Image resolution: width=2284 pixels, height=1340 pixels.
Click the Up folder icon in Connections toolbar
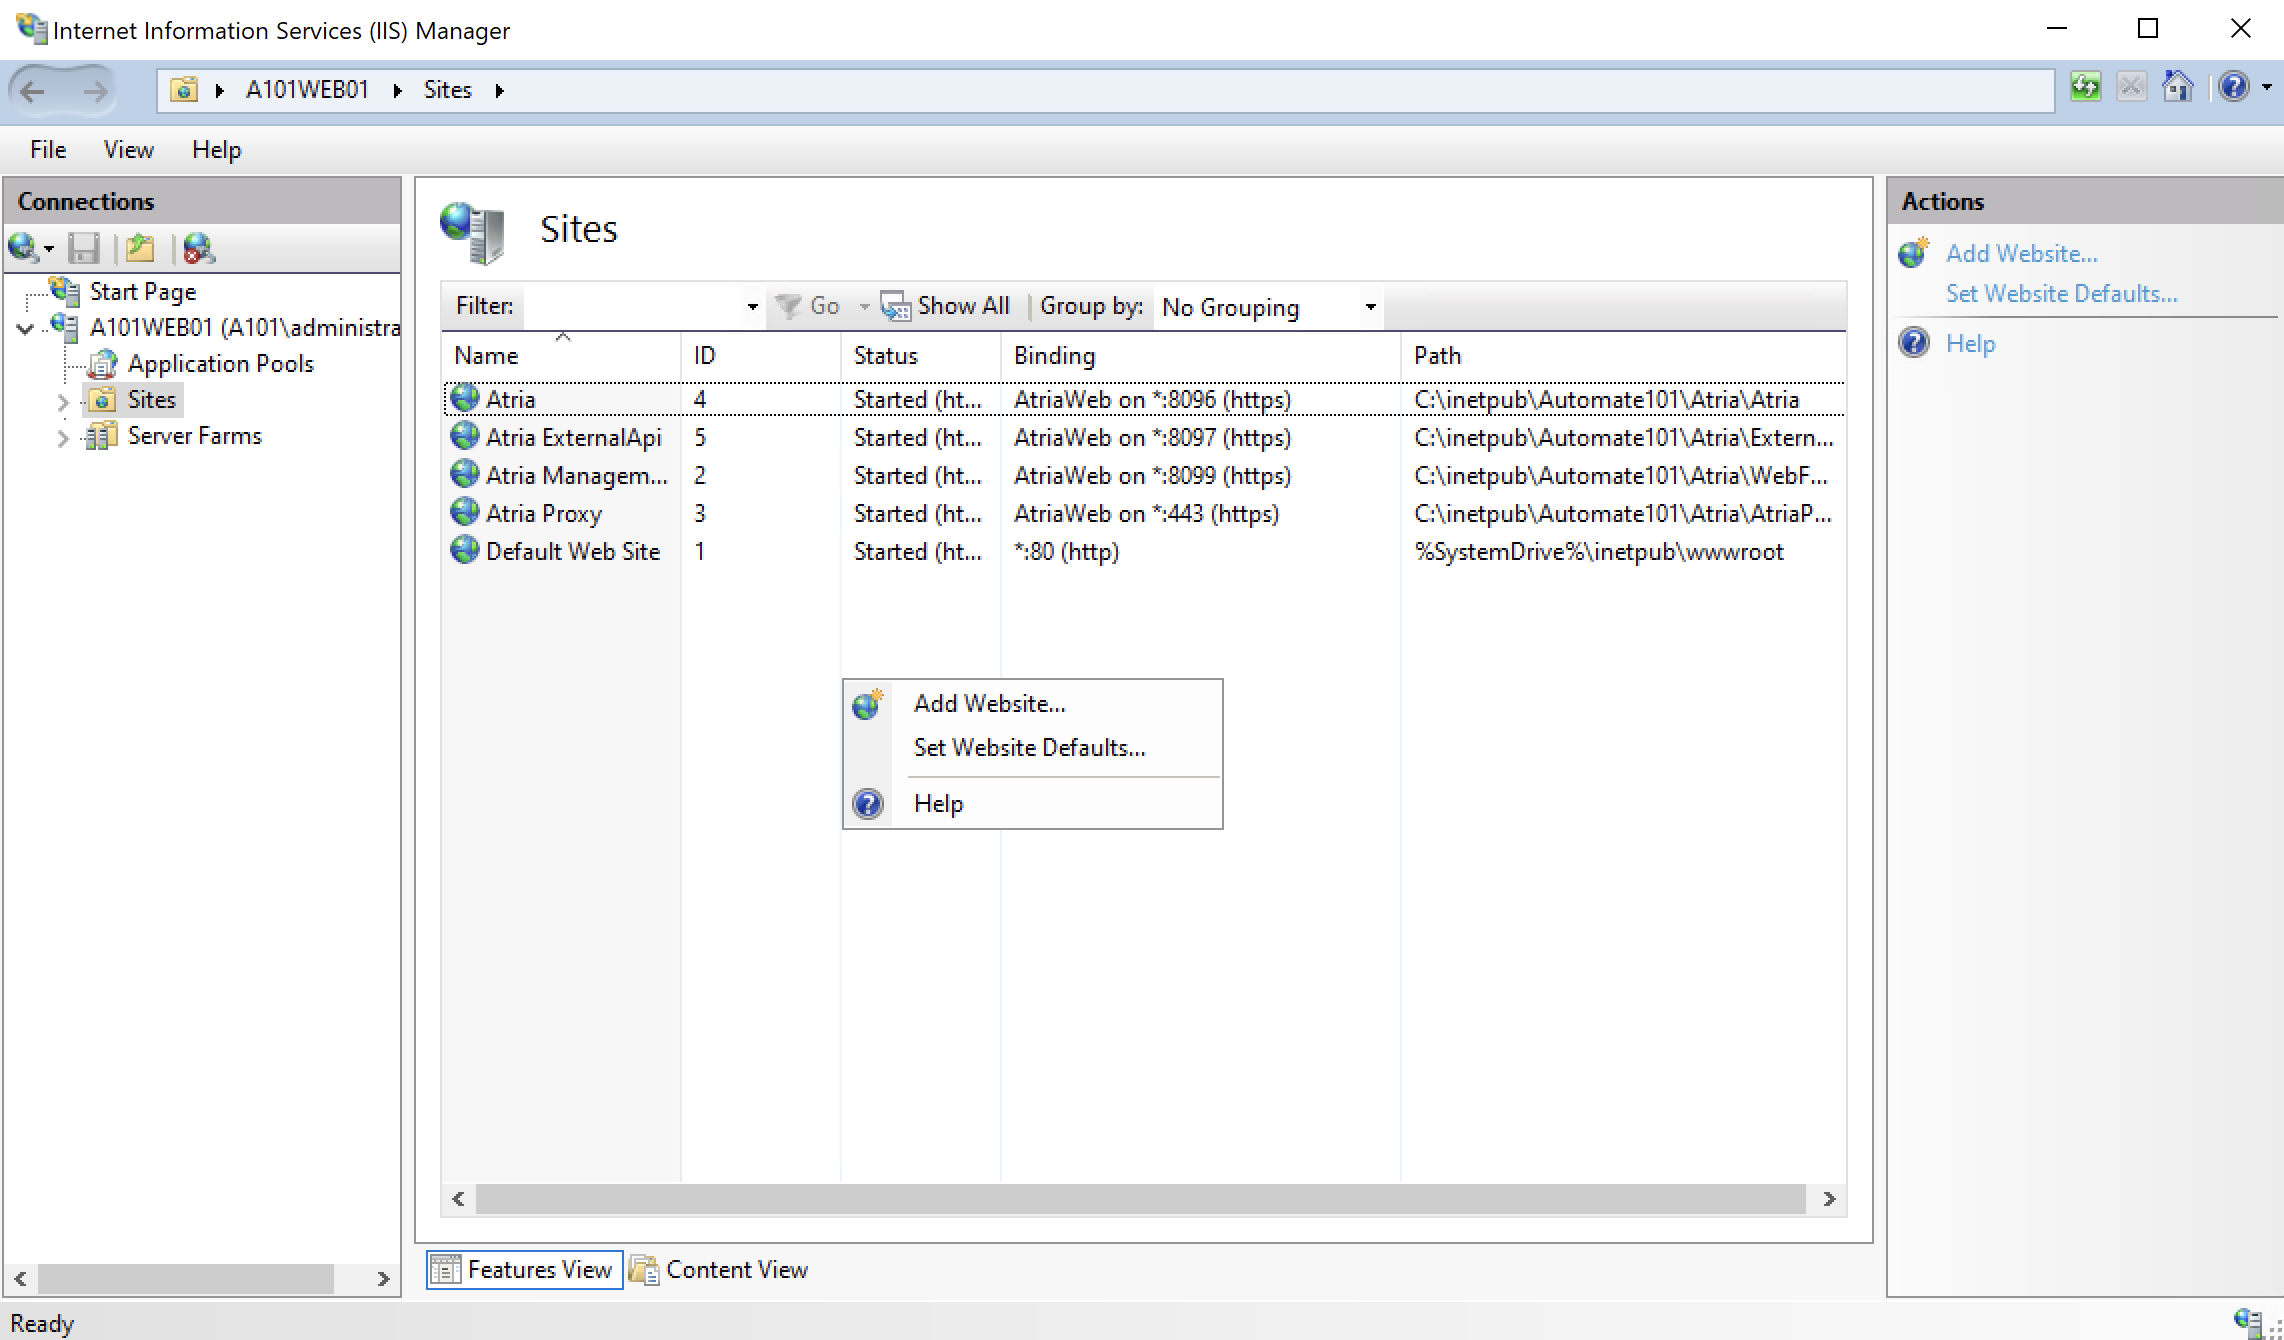(140, 248)
